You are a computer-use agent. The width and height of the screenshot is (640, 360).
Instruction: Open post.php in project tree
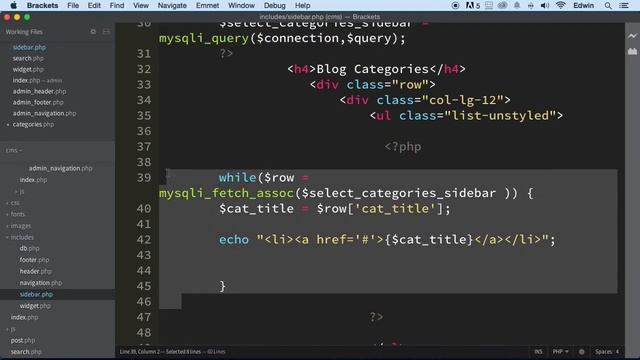[23, 340]
